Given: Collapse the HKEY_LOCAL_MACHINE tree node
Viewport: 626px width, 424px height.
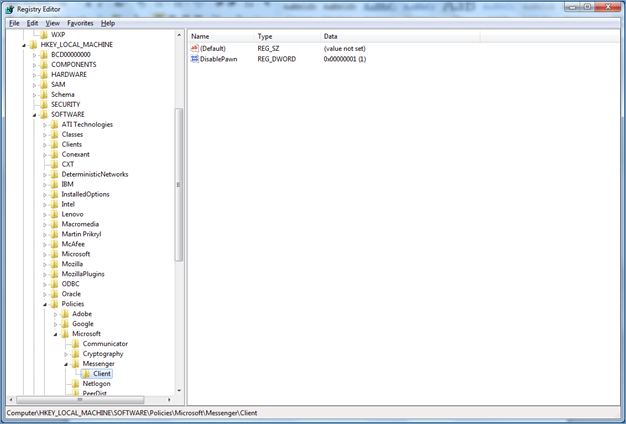Looking at the screenshot, I should coord(22,45).
